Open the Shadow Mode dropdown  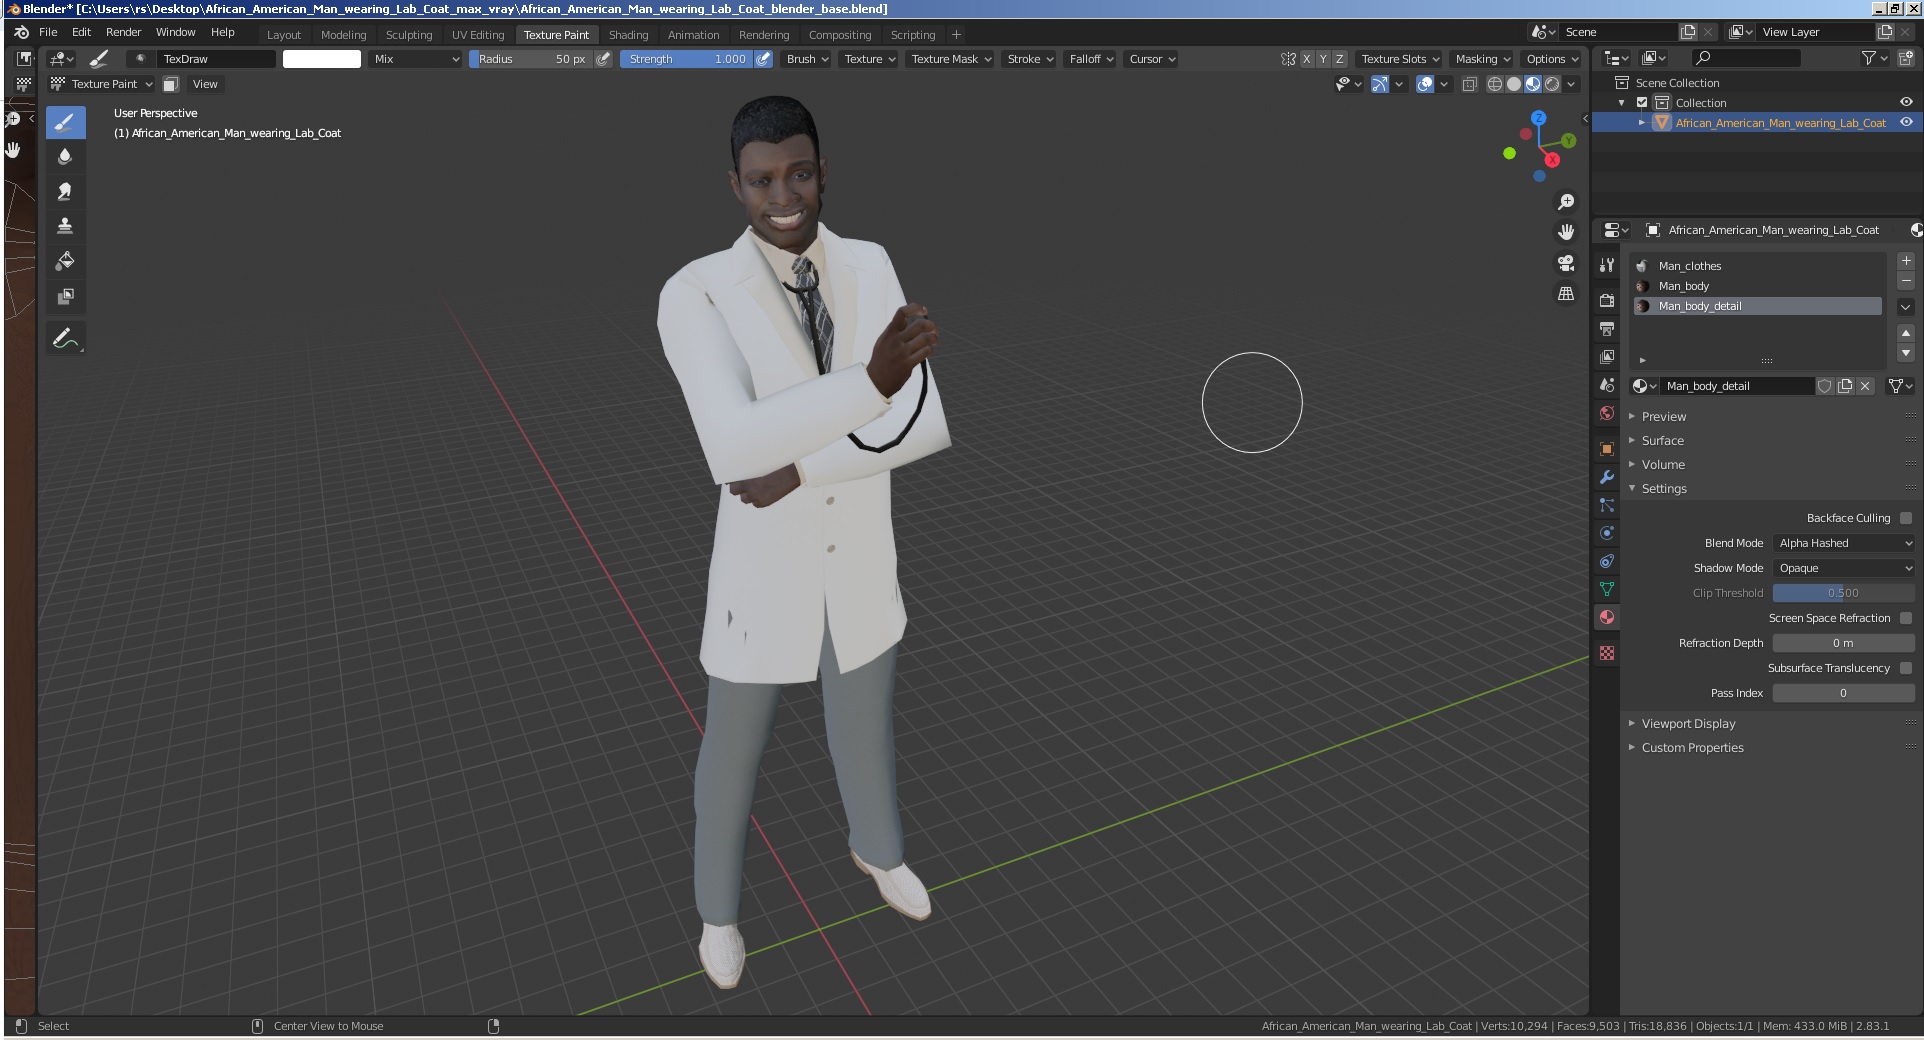[1844, 568]
